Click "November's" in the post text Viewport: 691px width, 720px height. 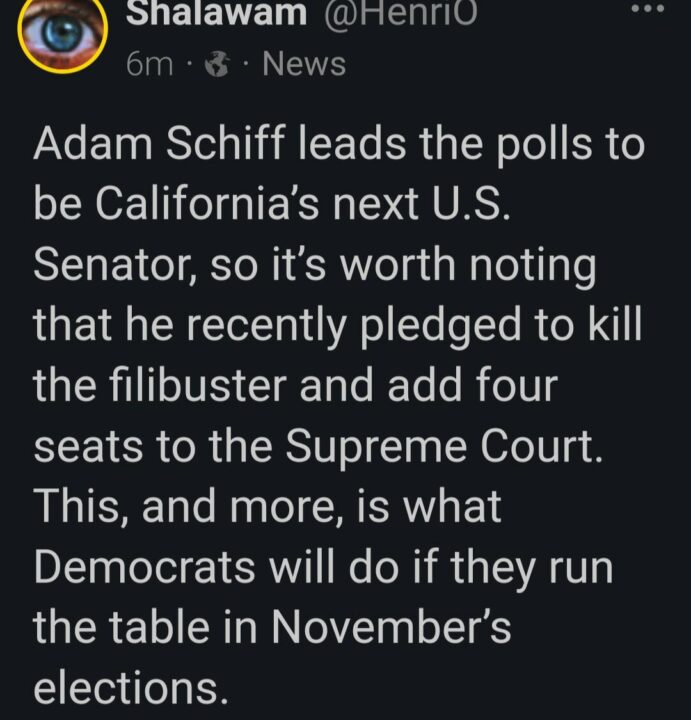(392, 628)
